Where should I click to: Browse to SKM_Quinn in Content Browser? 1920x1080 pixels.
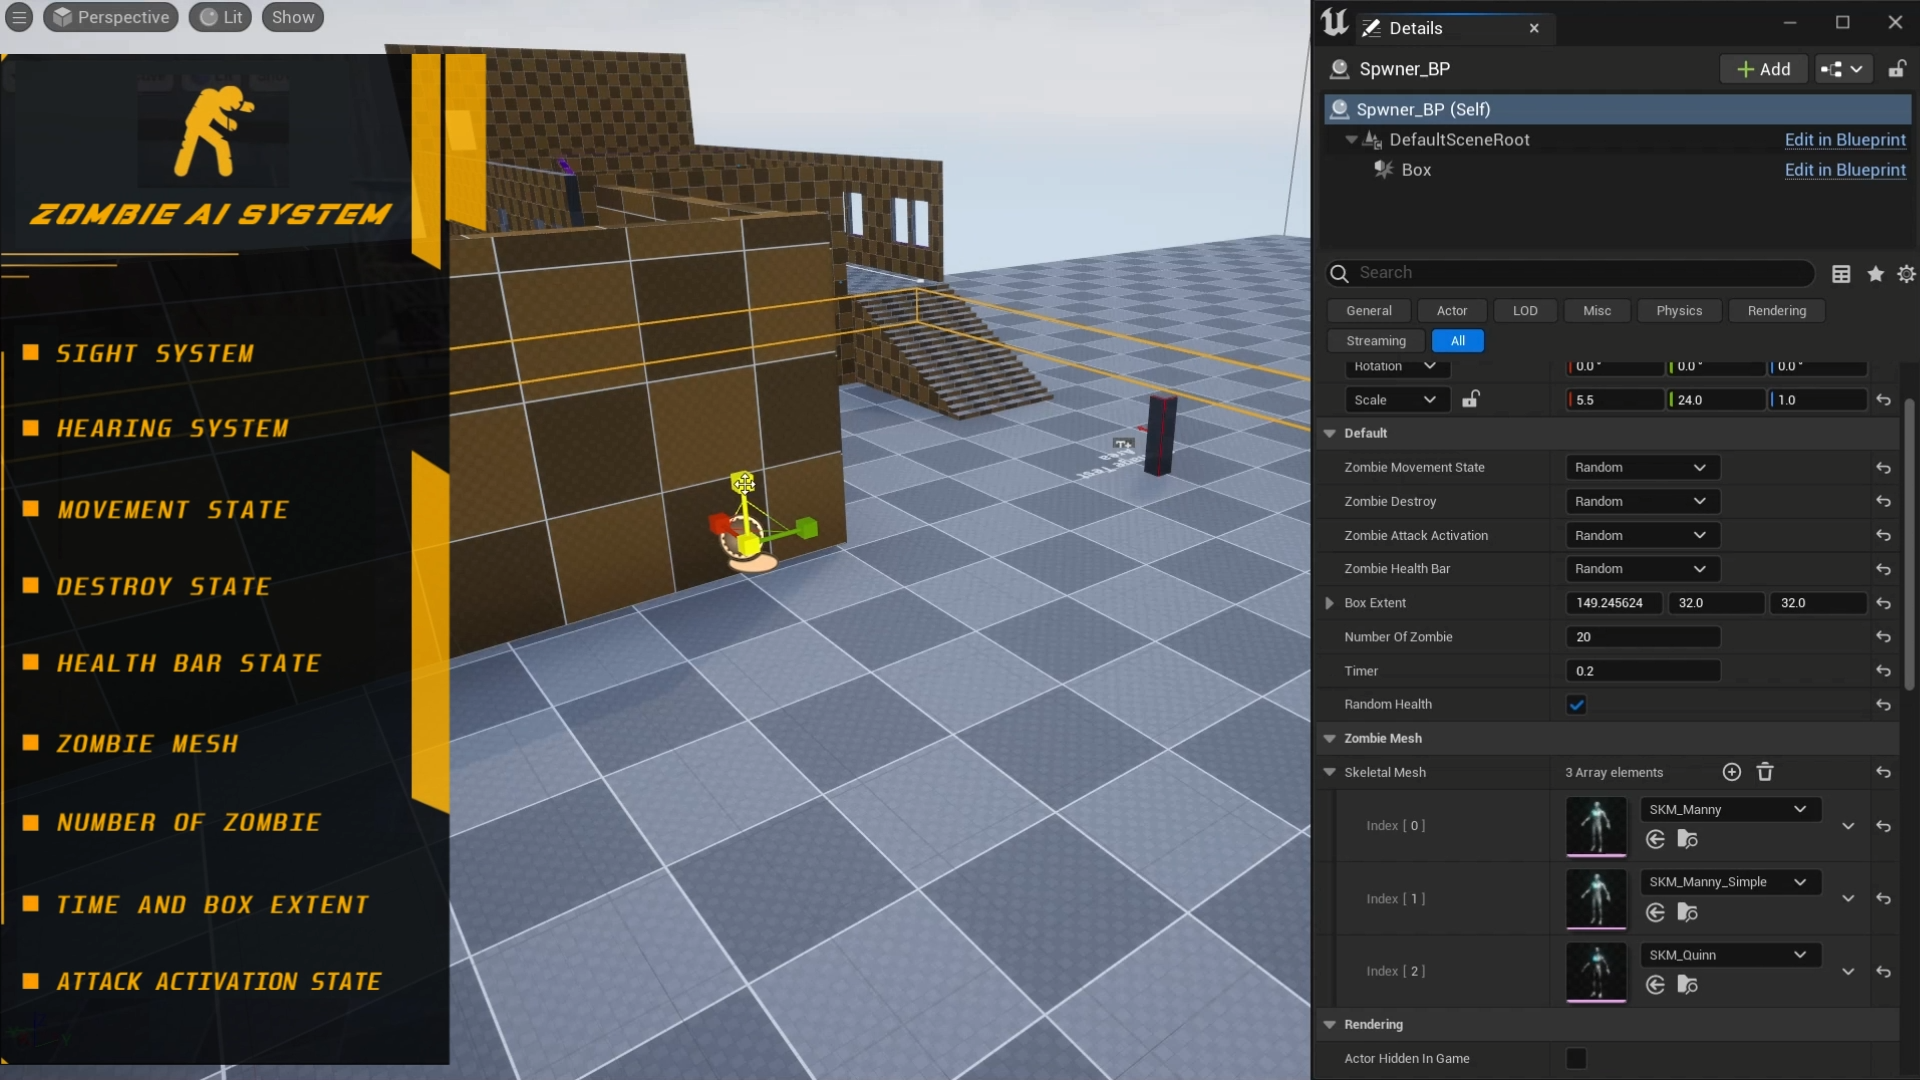pyautogui.click(x=1689, y=986)
